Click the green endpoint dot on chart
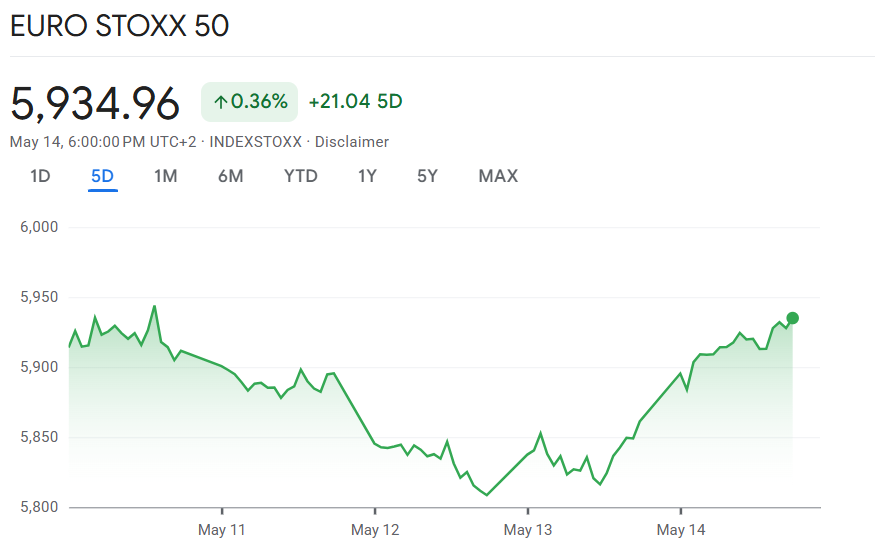Screen dimensions: 875x553 (792, 318)
